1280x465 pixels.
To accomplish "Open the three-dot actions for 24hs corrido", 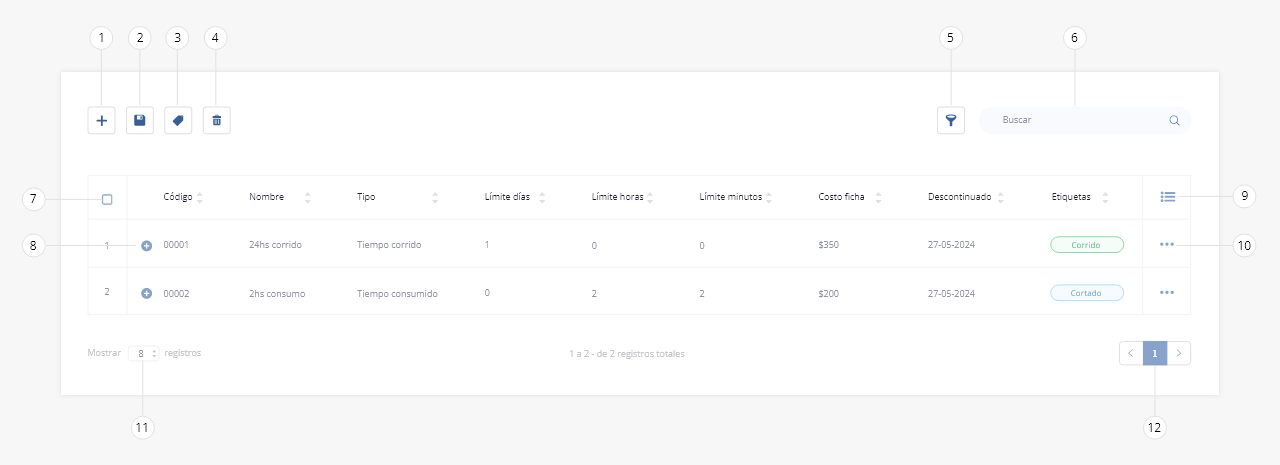I will [1166, 244].
